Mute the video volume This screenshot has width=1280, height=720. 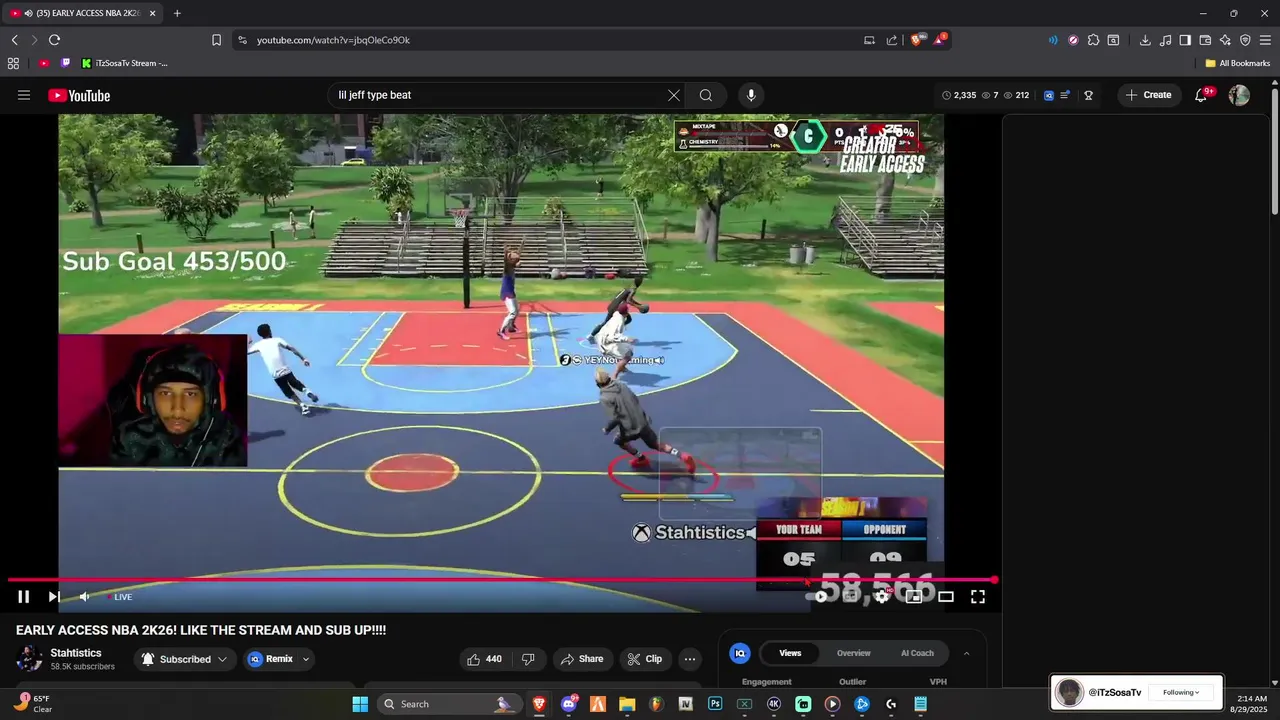85,597
